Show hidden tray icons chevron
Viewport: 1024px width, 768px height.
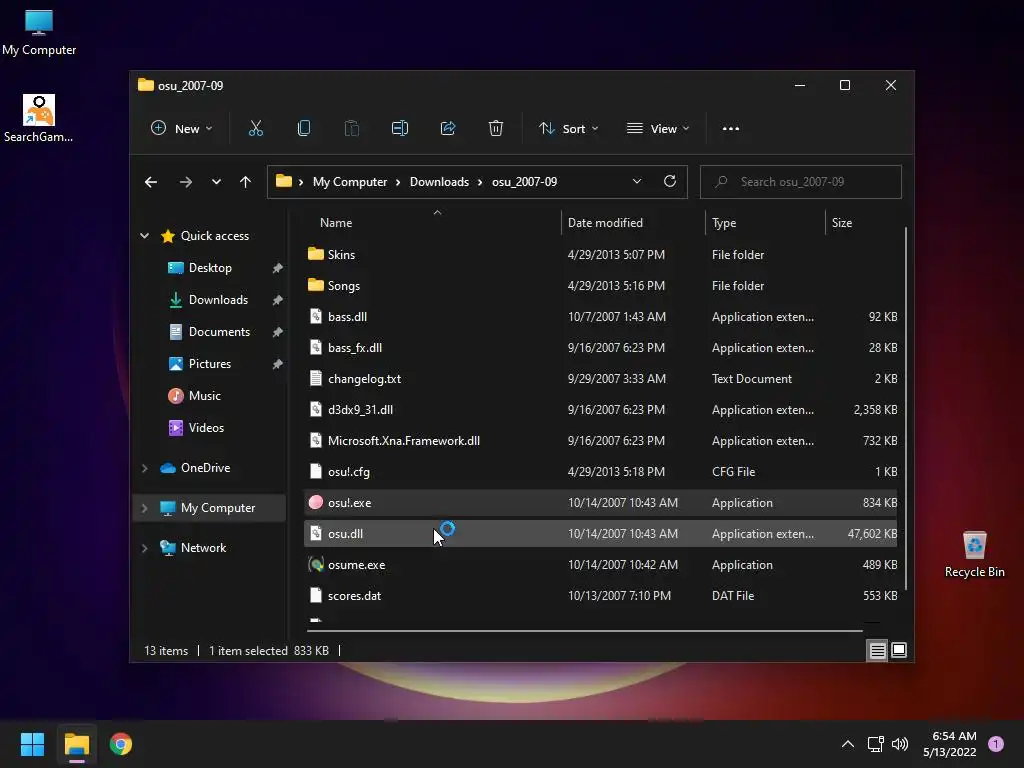(x=848, y=744)
